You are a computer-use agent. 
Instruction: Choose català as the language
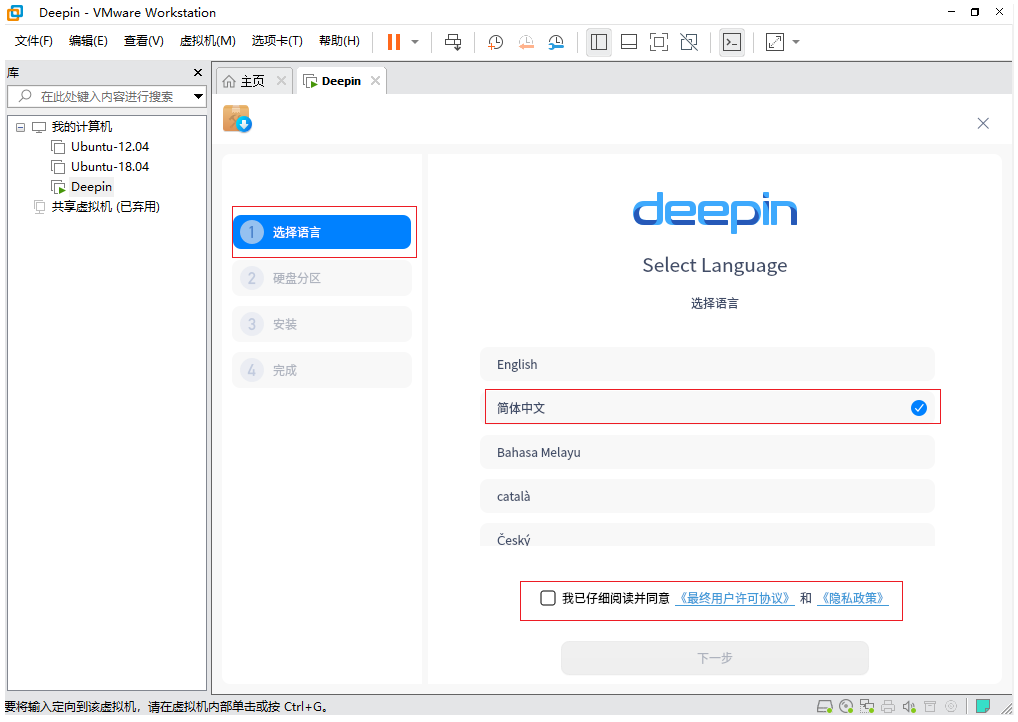coord(708,496)
